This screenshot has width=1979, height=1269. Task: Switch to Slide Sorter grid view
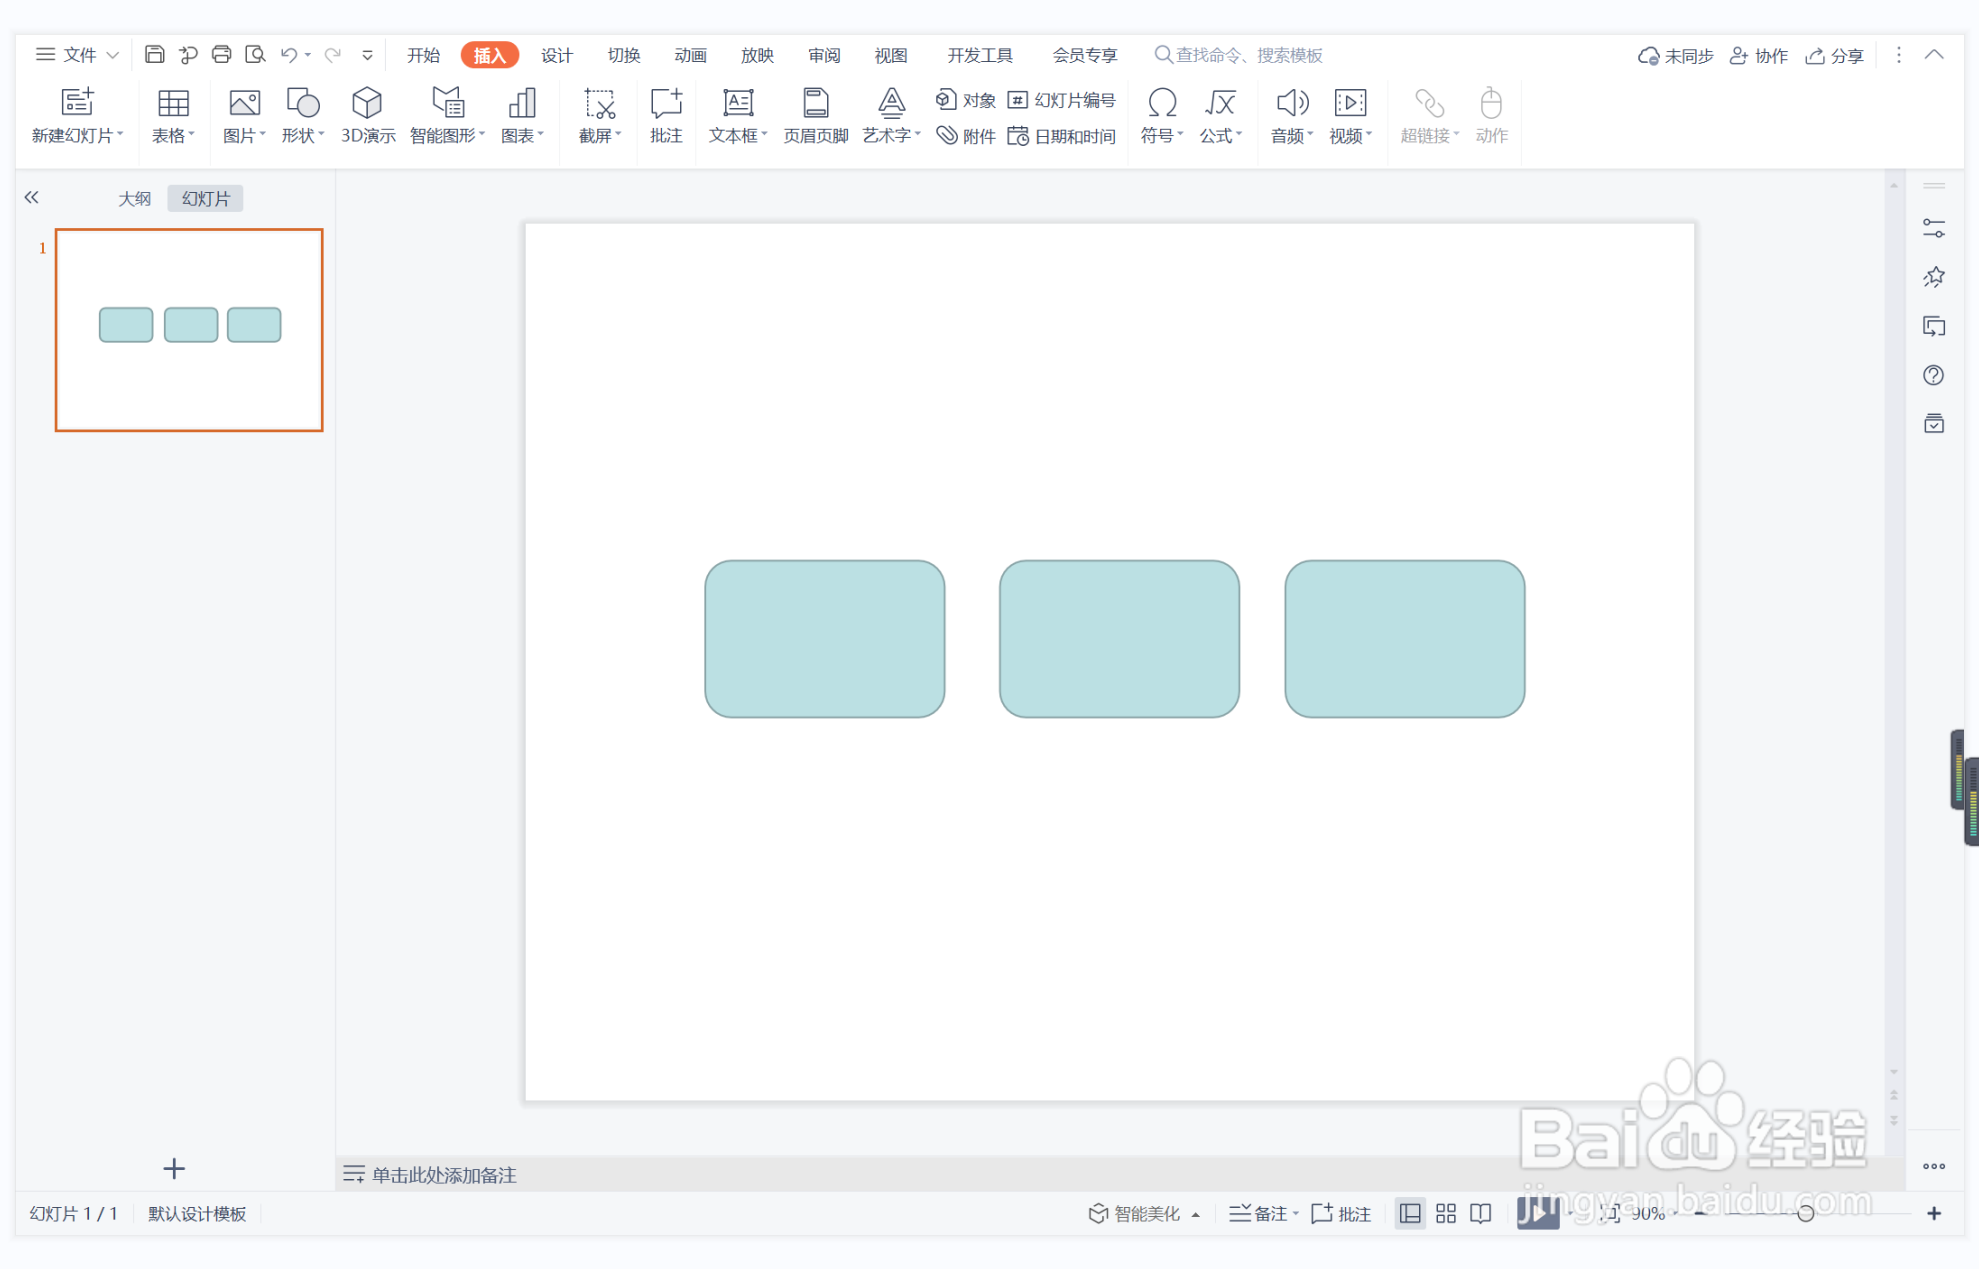[1446, 1213]
